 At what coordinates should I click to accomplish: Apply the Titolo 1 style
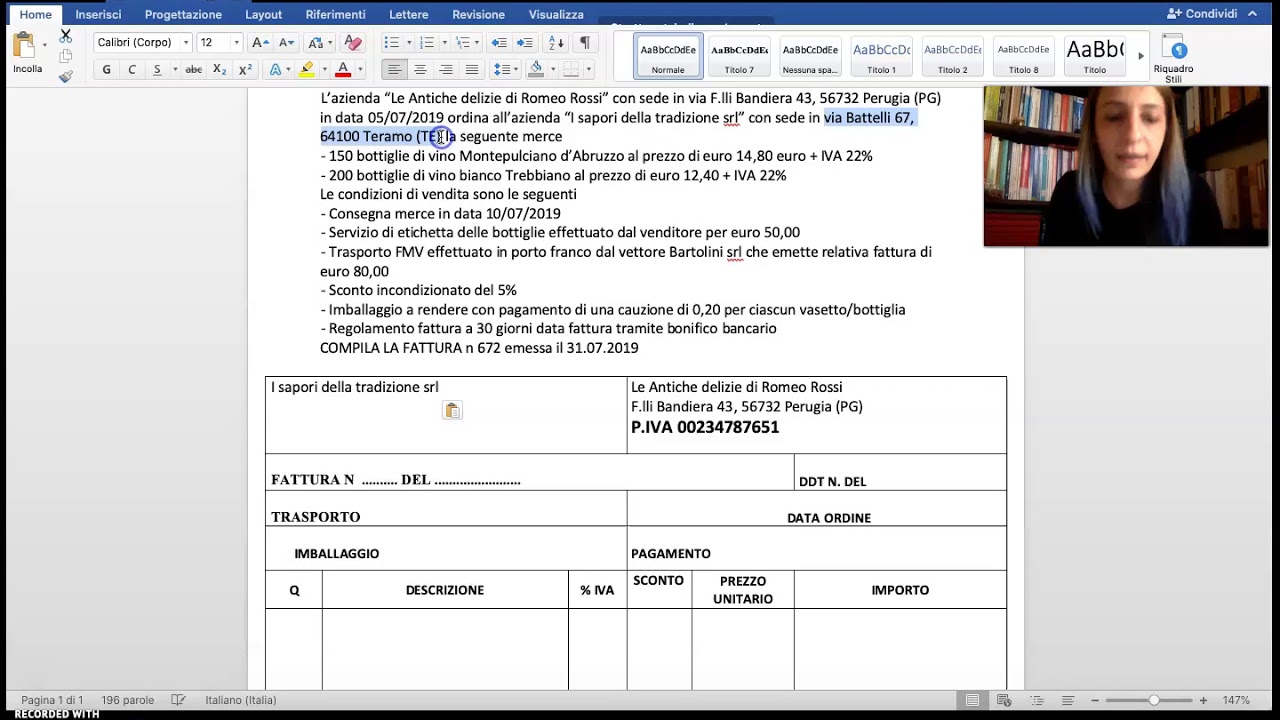(x=881, y=56)
